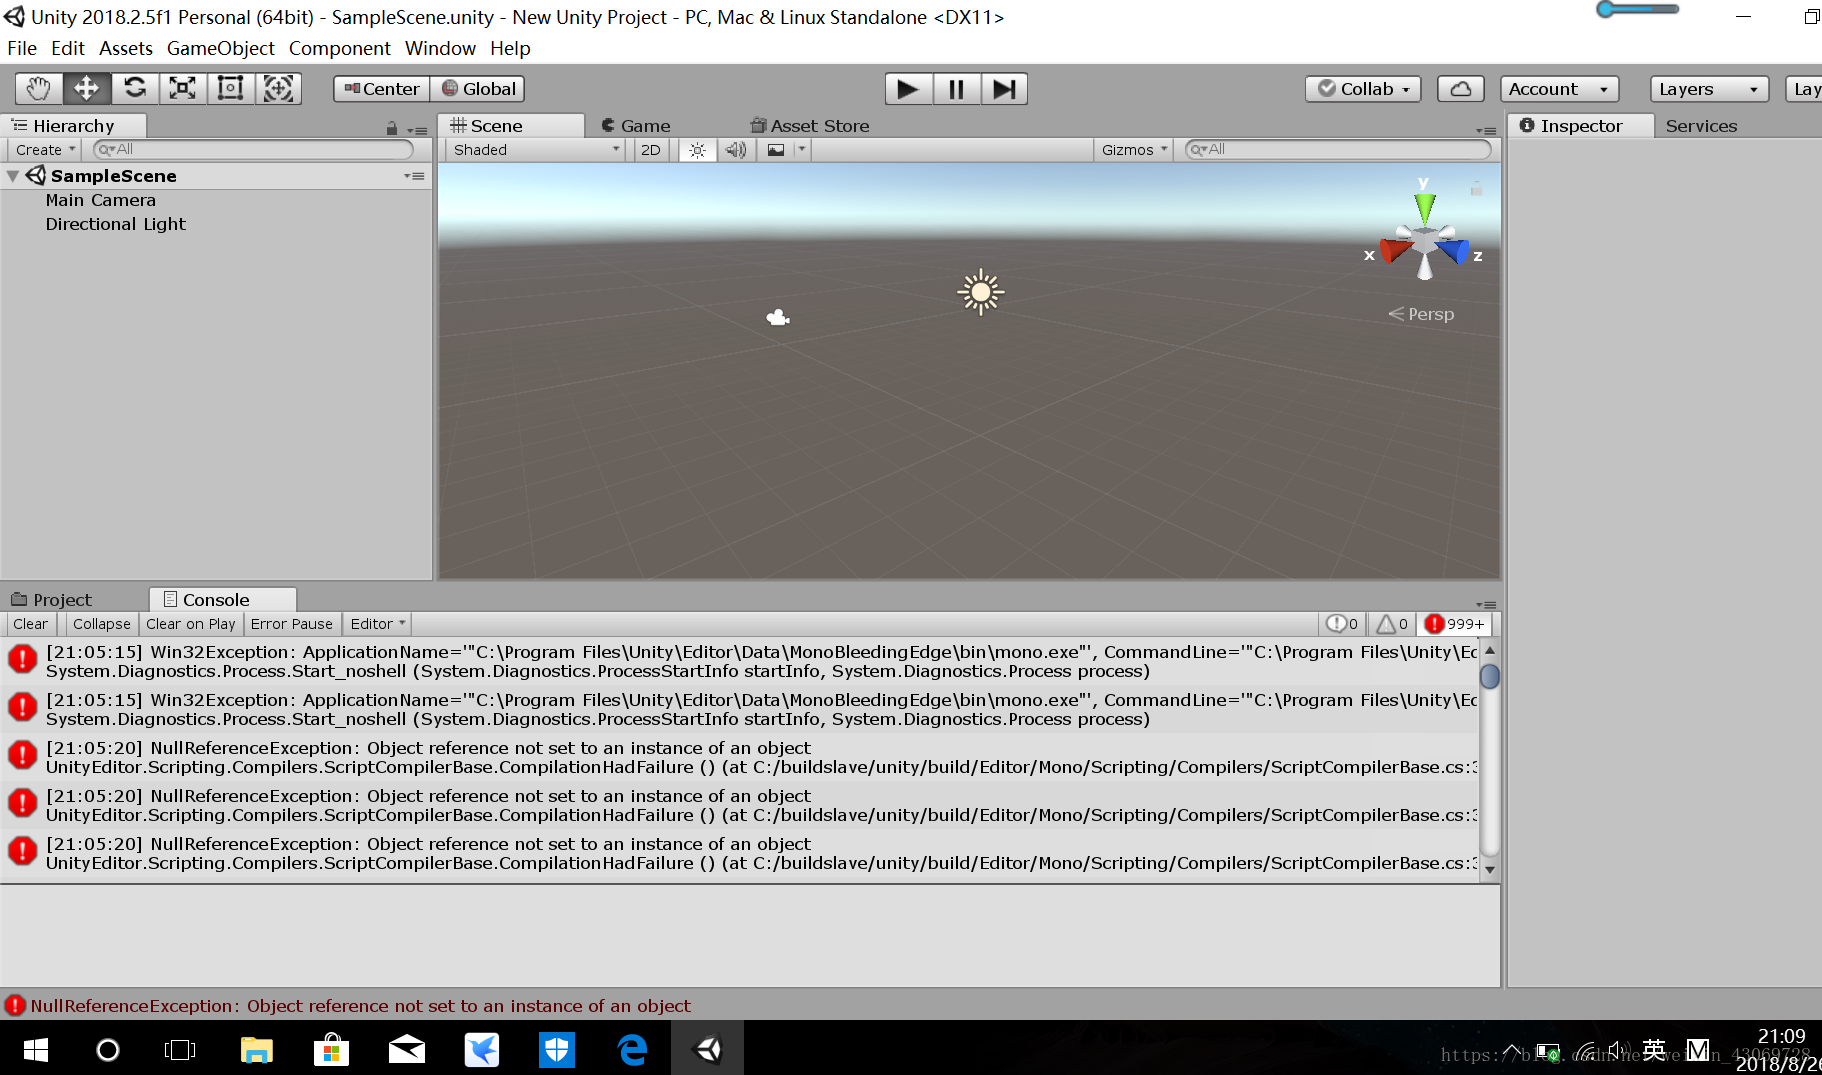Switch to the Hierarchy tab
The width and height of the screenshot is (1822, 1075).
(x=74, y=126)
